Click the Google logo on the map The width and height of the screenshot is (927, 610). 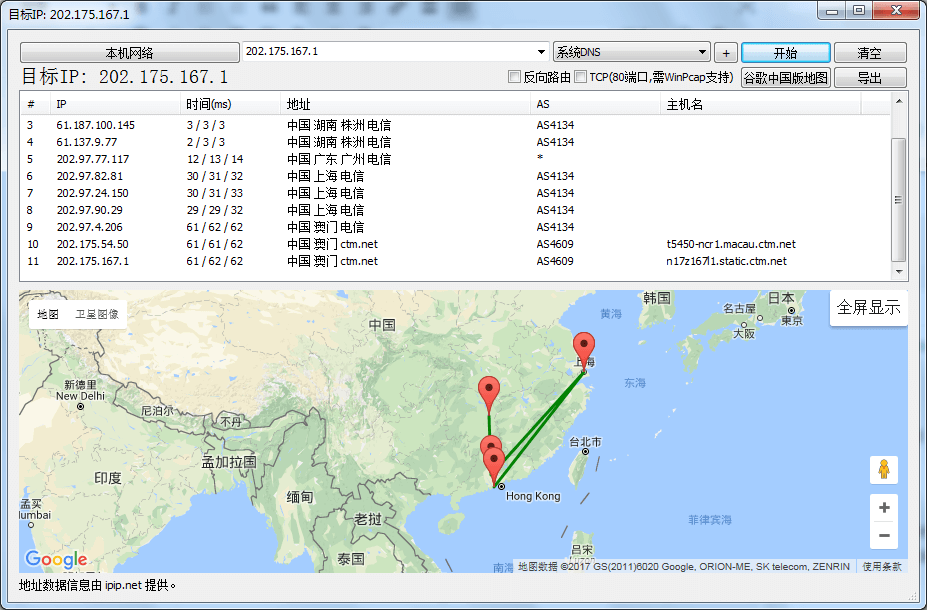pos(57,560)
